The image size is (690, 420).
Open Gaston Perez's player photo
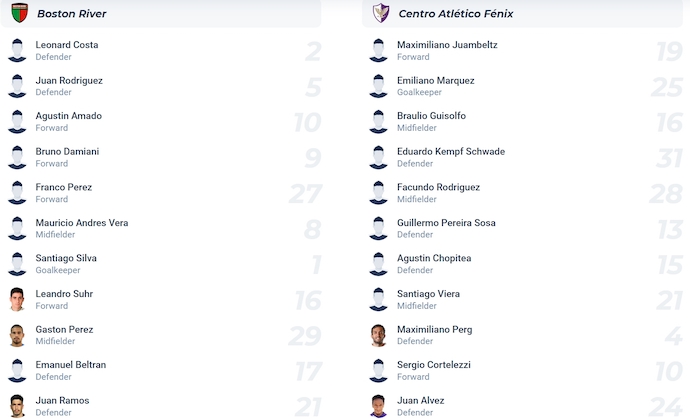pos(17,335)
